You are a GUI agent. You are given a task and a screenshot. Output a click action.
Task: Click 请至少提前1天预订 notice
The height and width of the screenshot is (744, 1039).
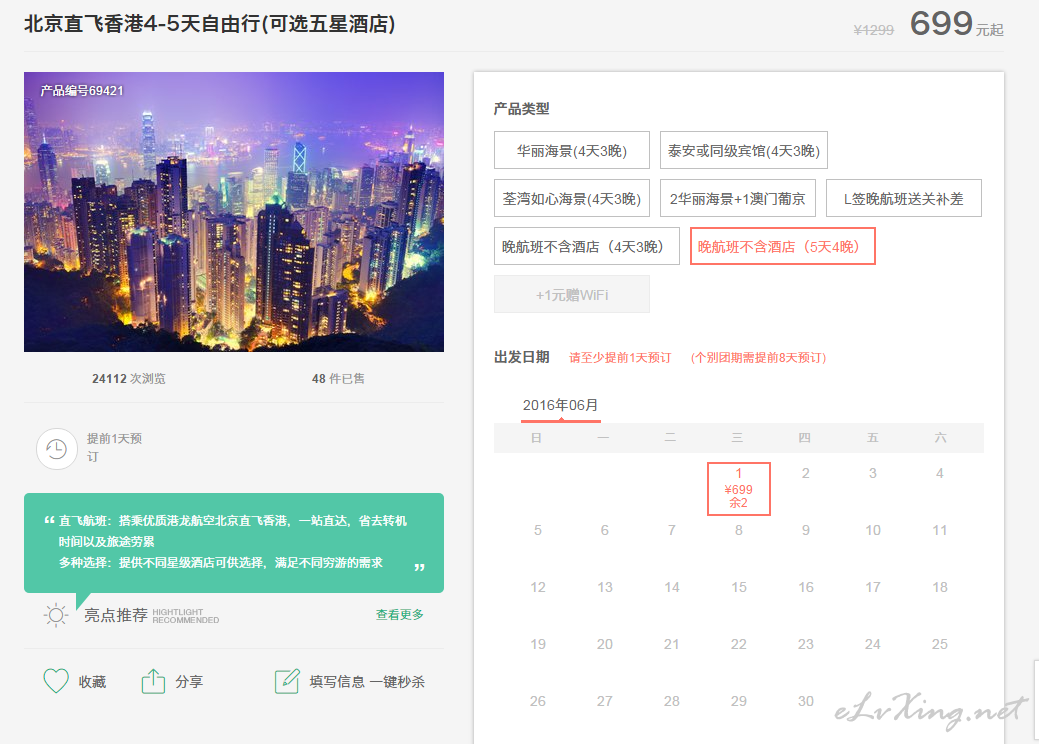click(x=620, y=358)
